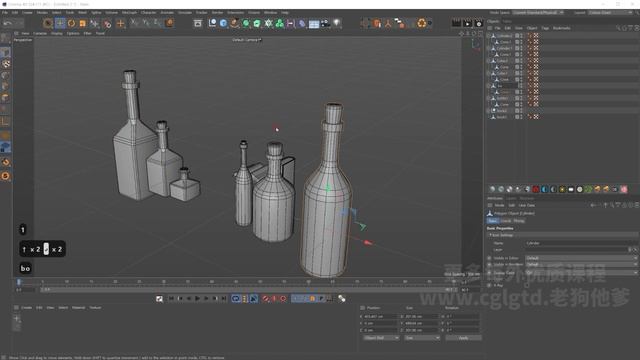Click the Apply button in the Coordinates panel

click(463, 338)
